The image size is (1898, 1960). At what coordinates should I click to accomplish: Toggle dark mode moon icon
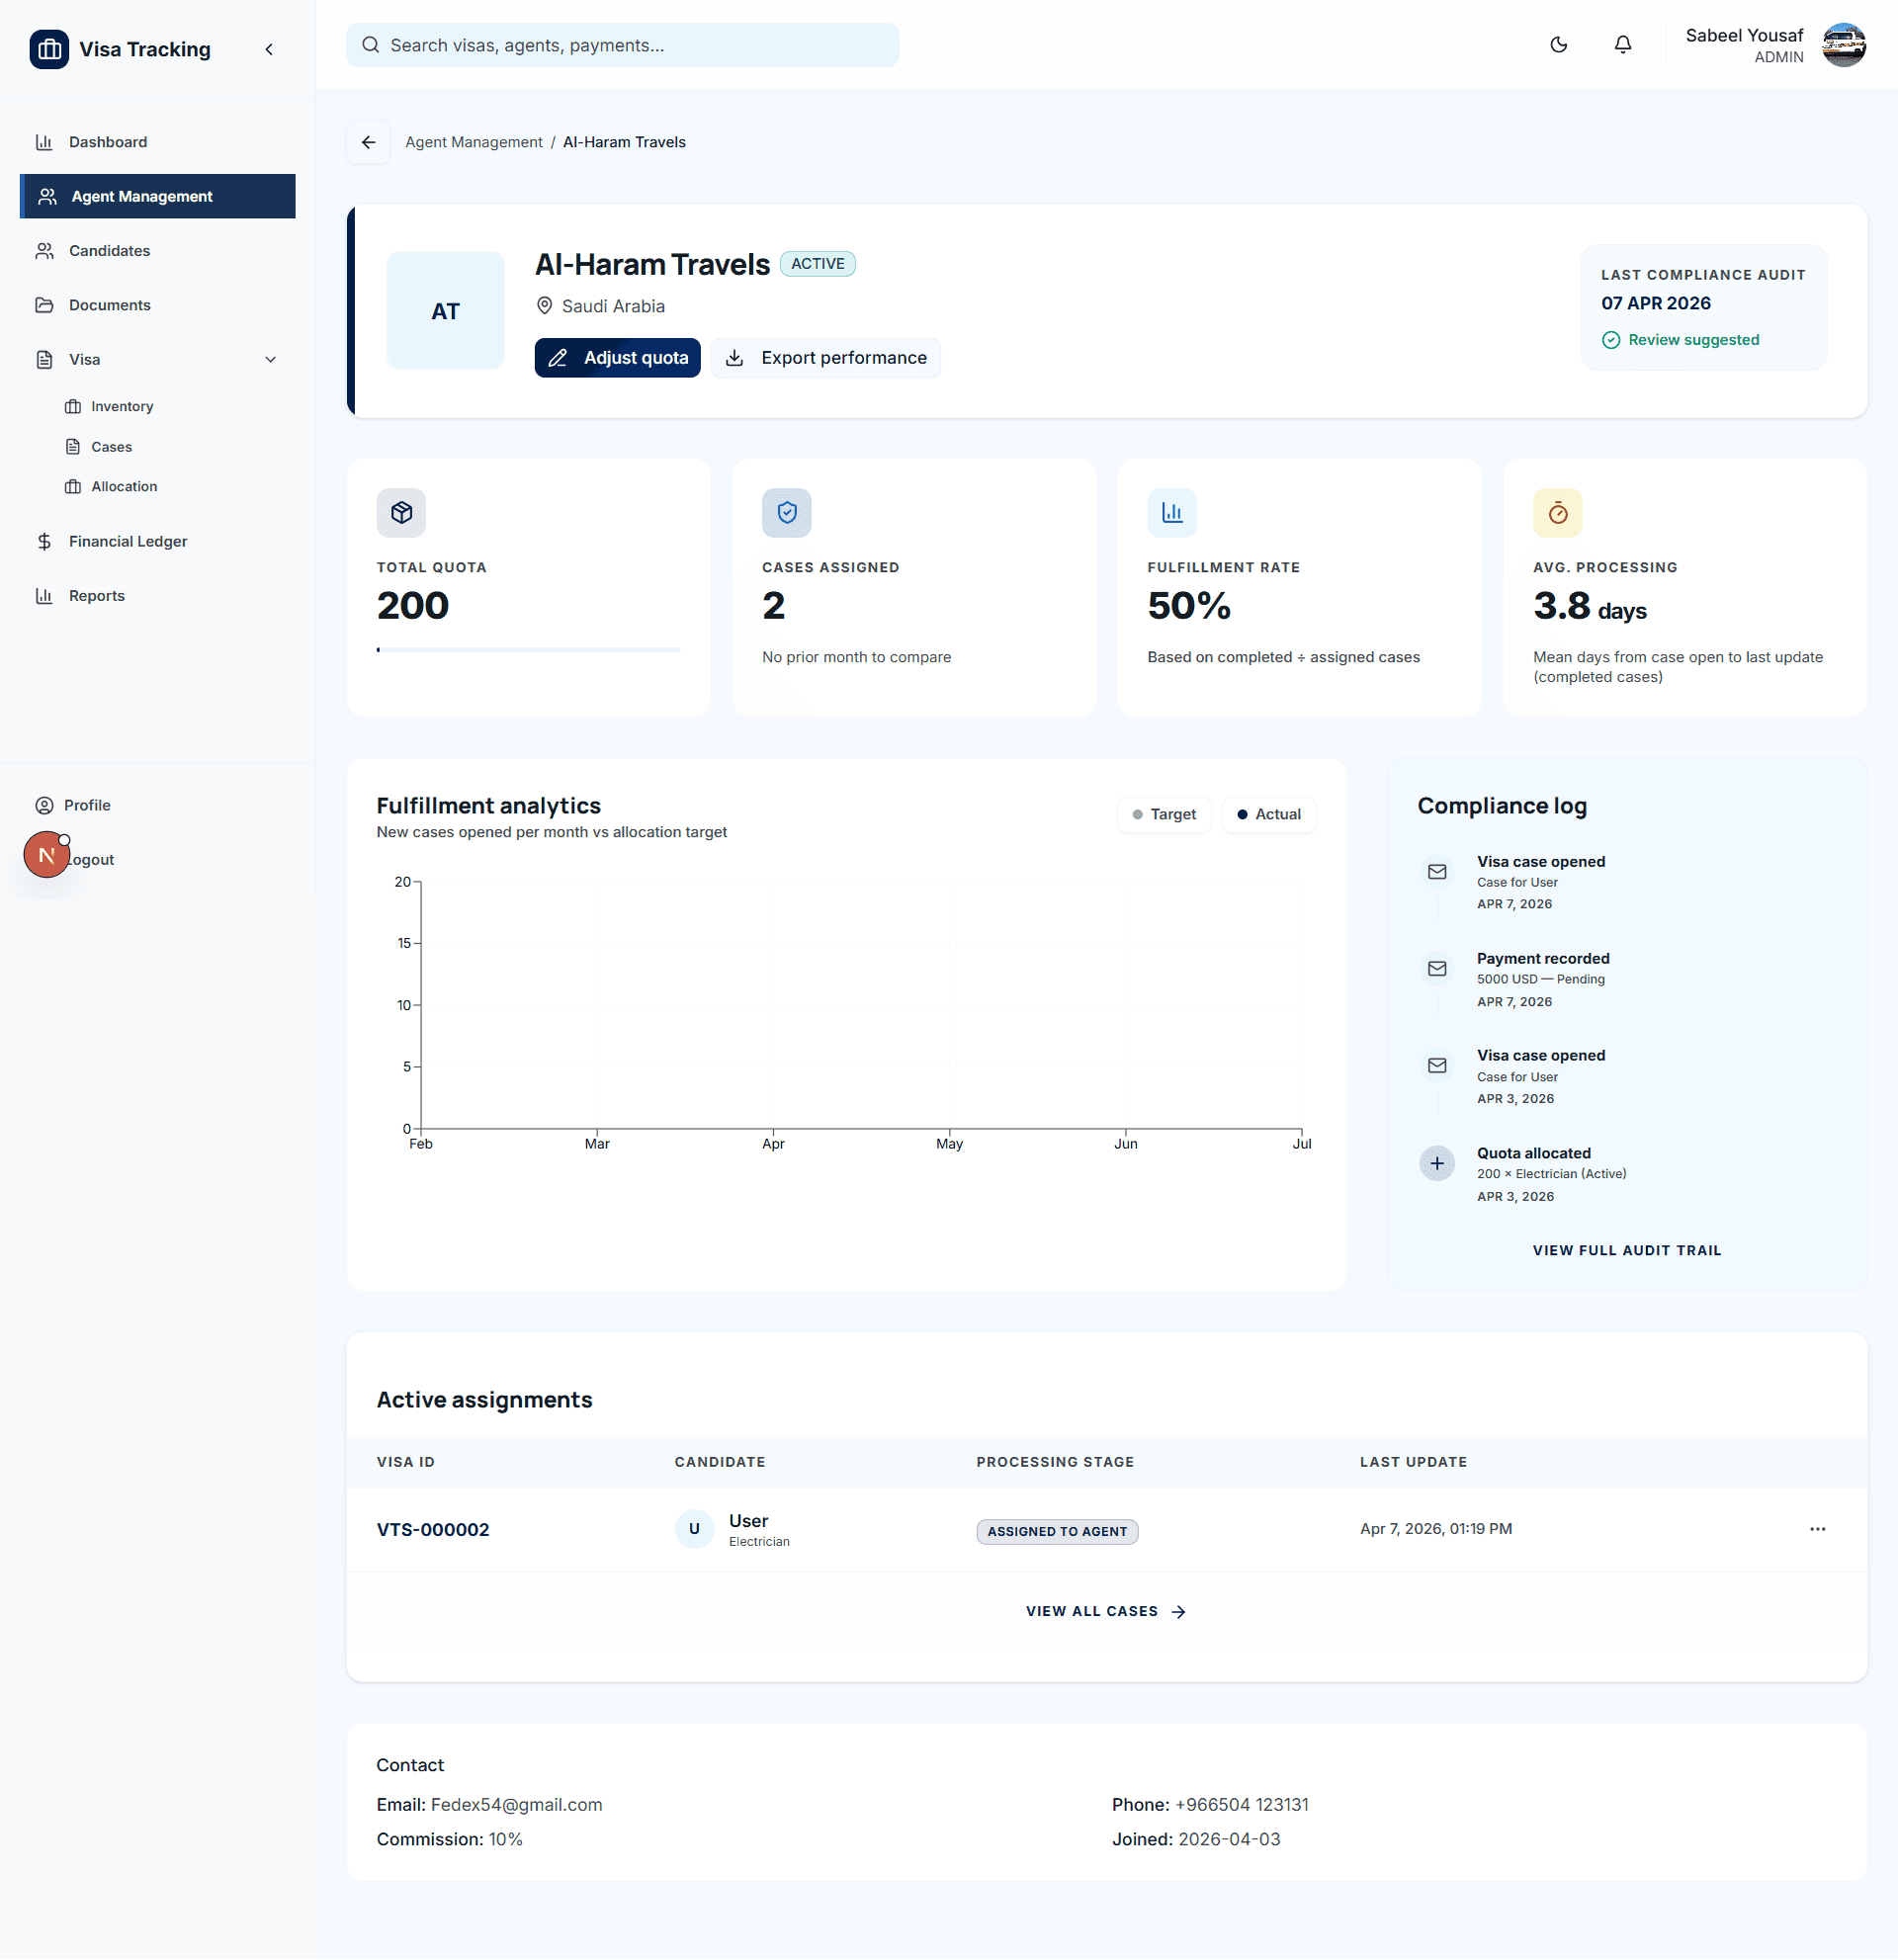[x=1558, y=44]
